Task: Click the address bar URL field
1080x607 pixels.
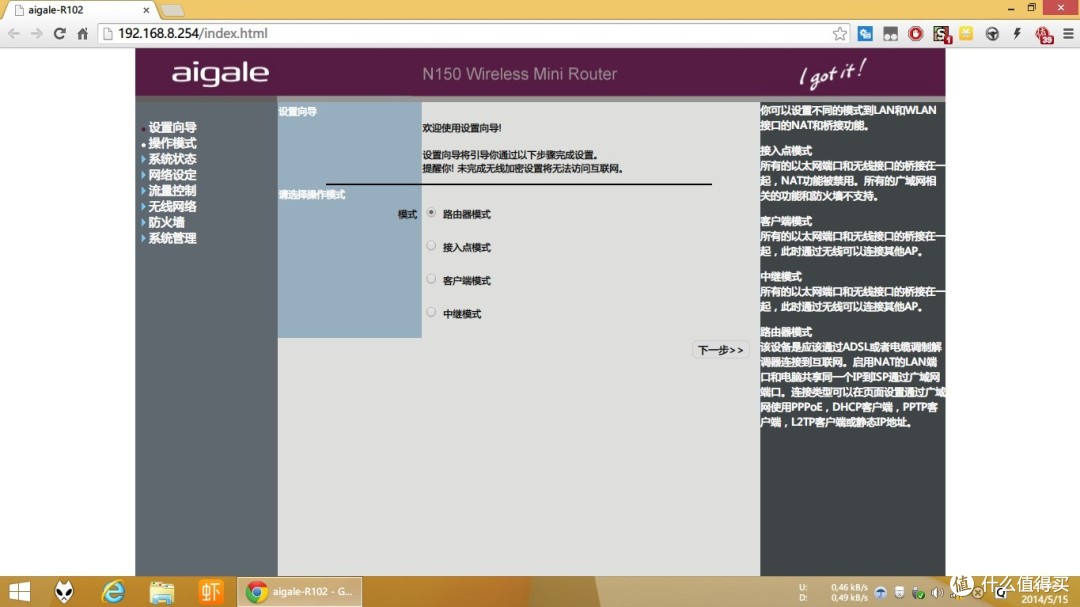Action: 475,33
